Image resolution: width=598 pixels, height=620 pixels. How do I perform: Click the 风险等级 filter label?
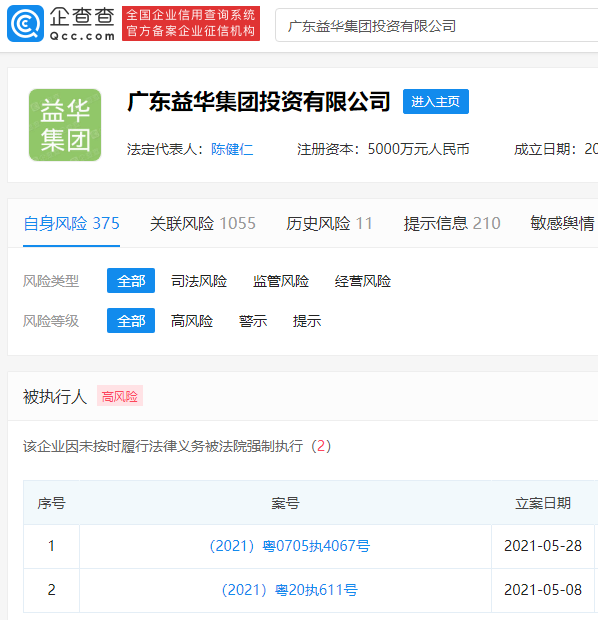point(51,321)
